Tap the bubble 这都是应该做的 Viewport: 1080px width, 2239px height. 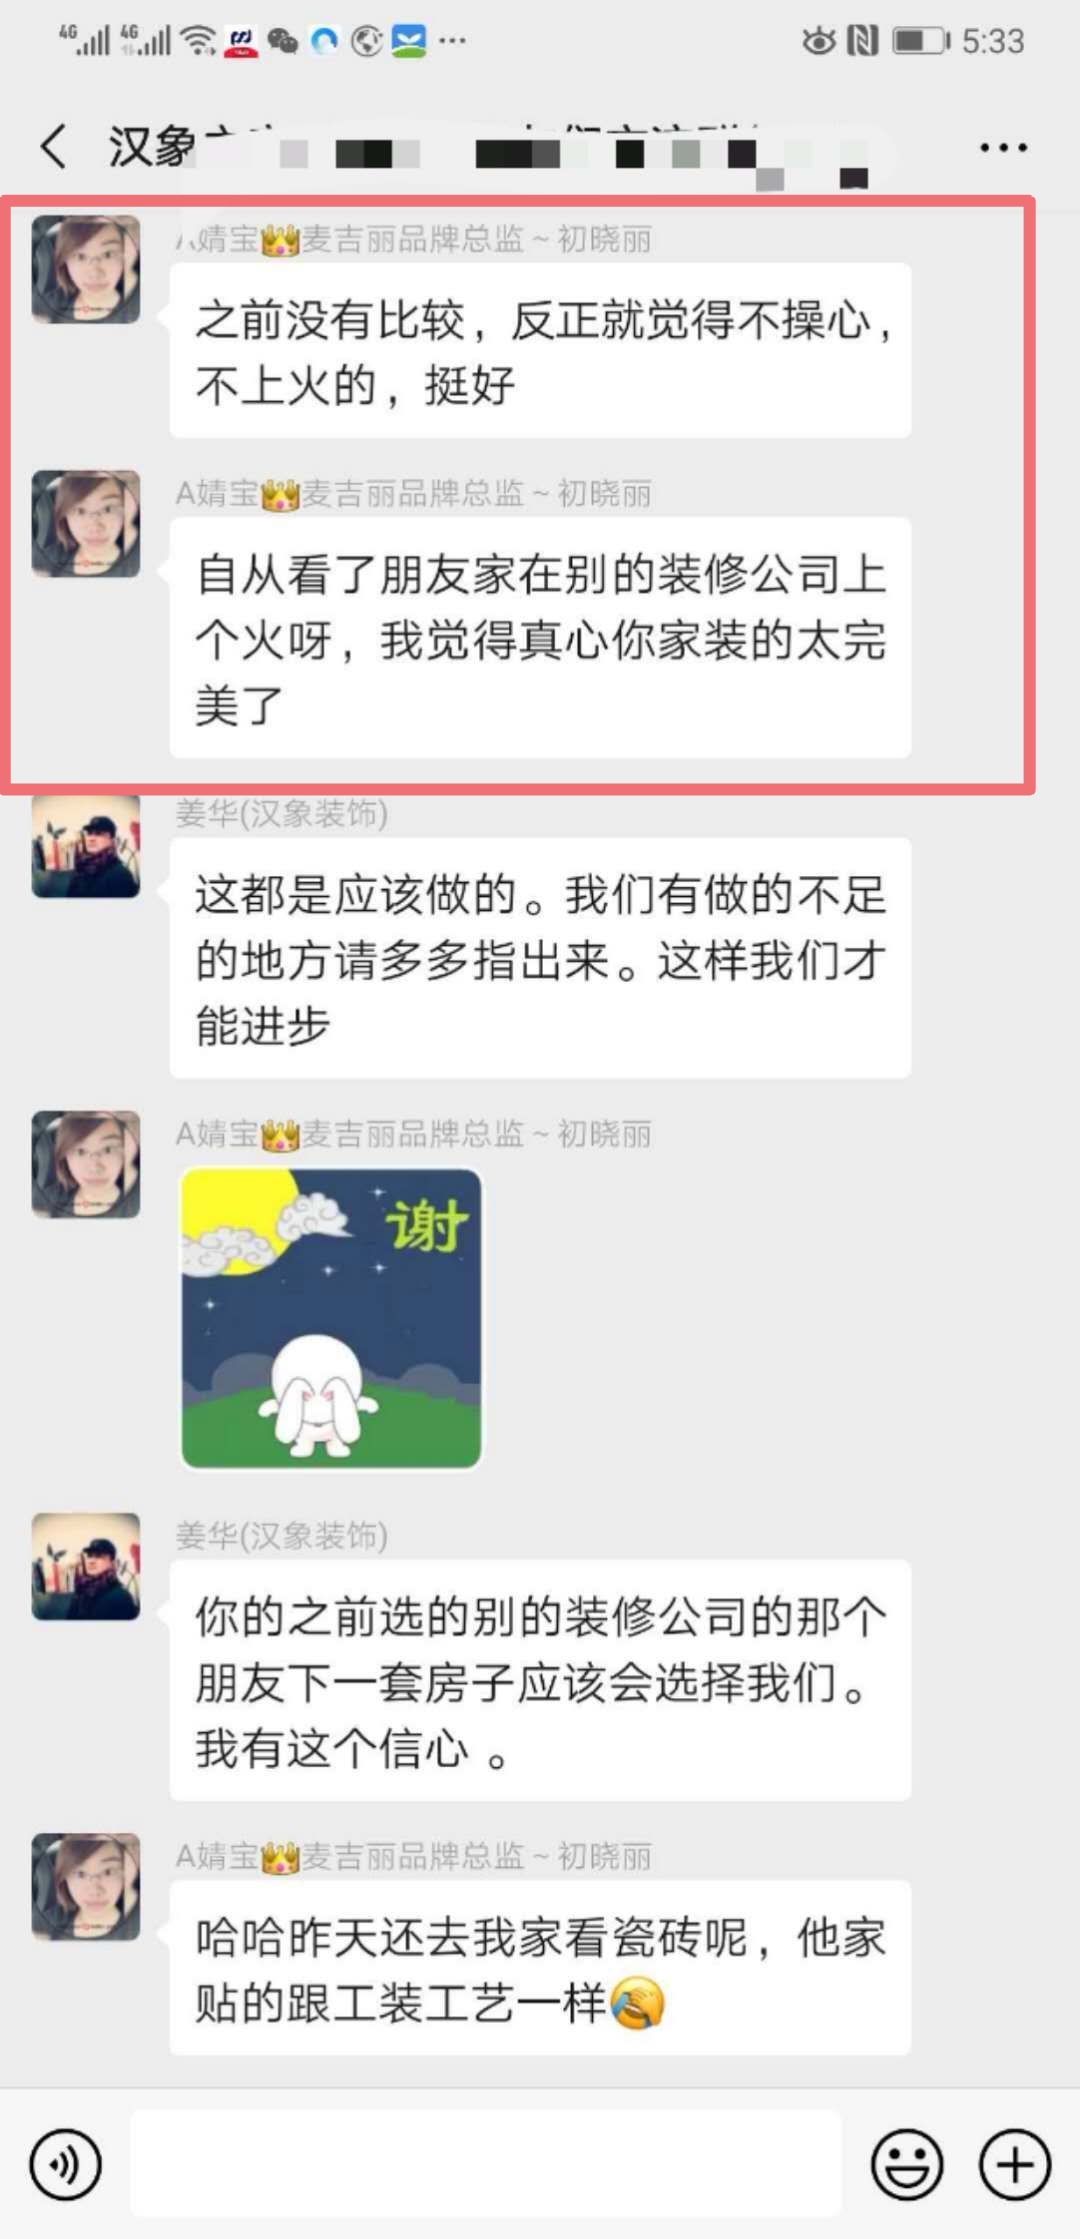click(540, 958)
